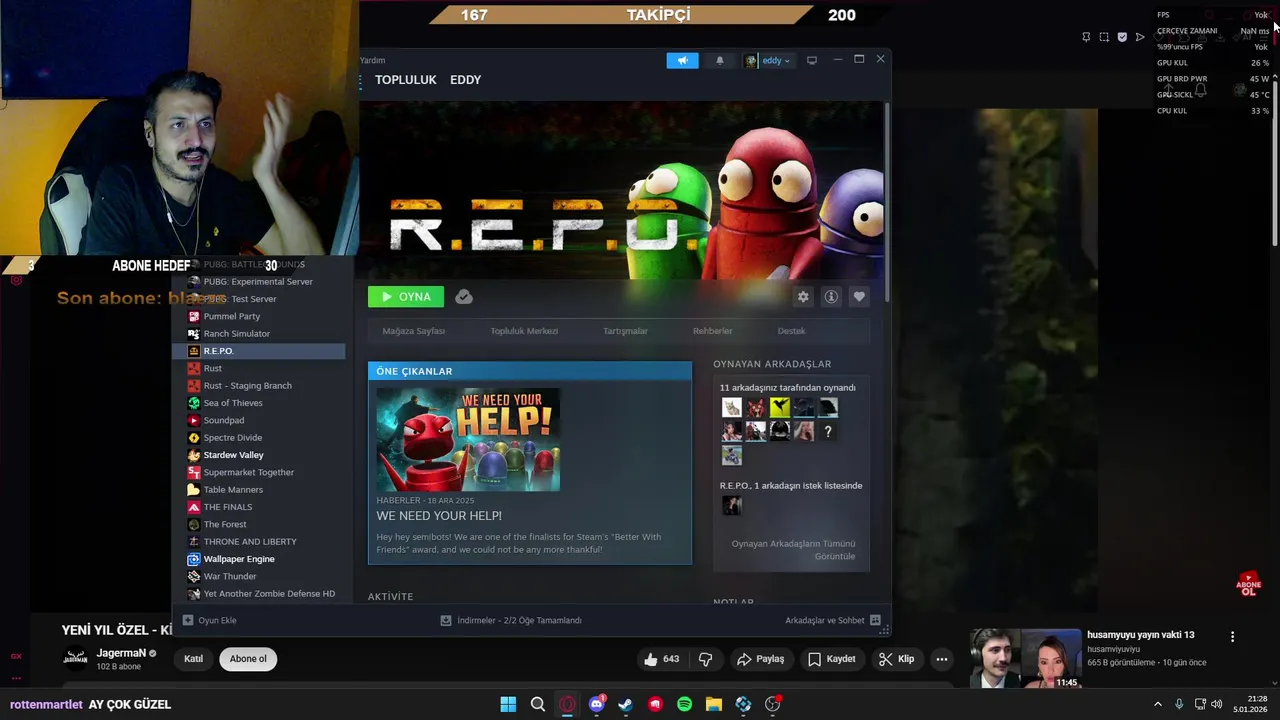Open Windows Start menu

pos(508,704)
